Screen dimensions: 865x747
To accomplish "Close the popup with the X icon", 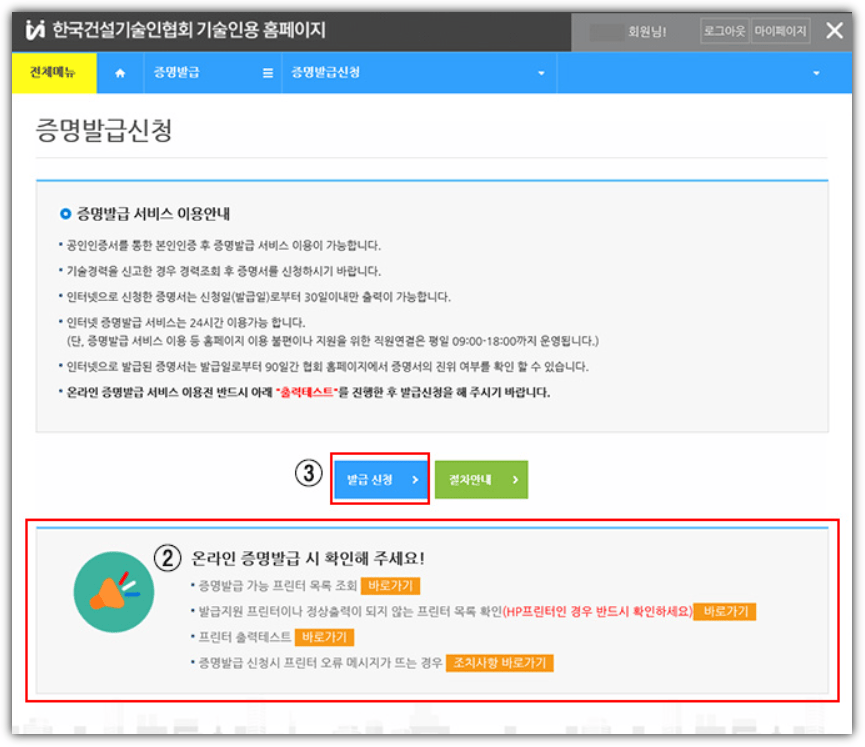I will [x=834, y=30].
